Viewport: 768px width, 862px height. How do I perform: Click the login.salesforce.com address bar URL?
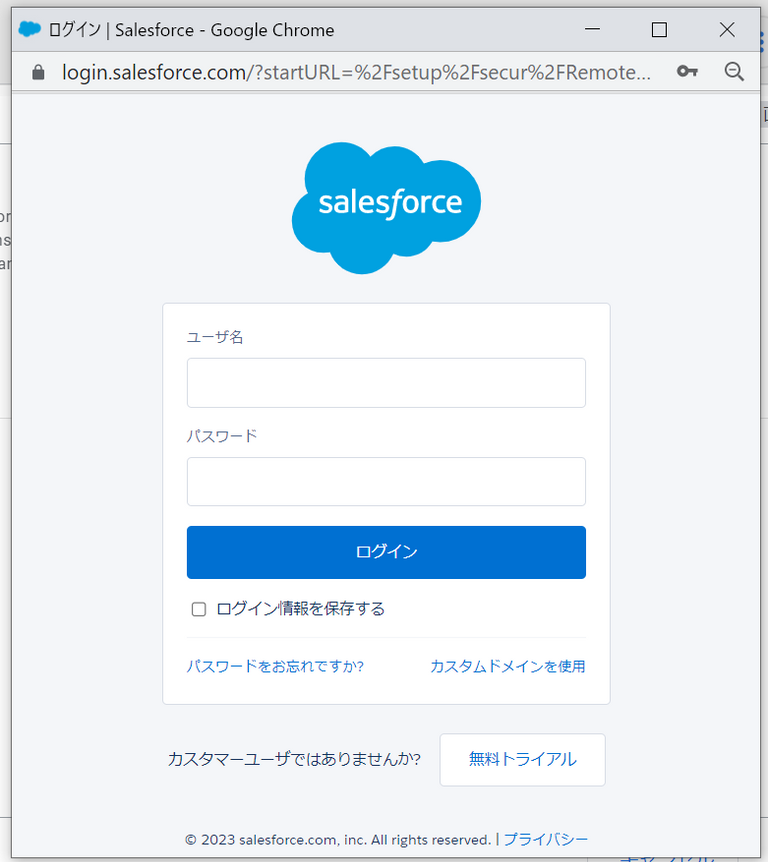pyautogui.click(x=356, y=72)
